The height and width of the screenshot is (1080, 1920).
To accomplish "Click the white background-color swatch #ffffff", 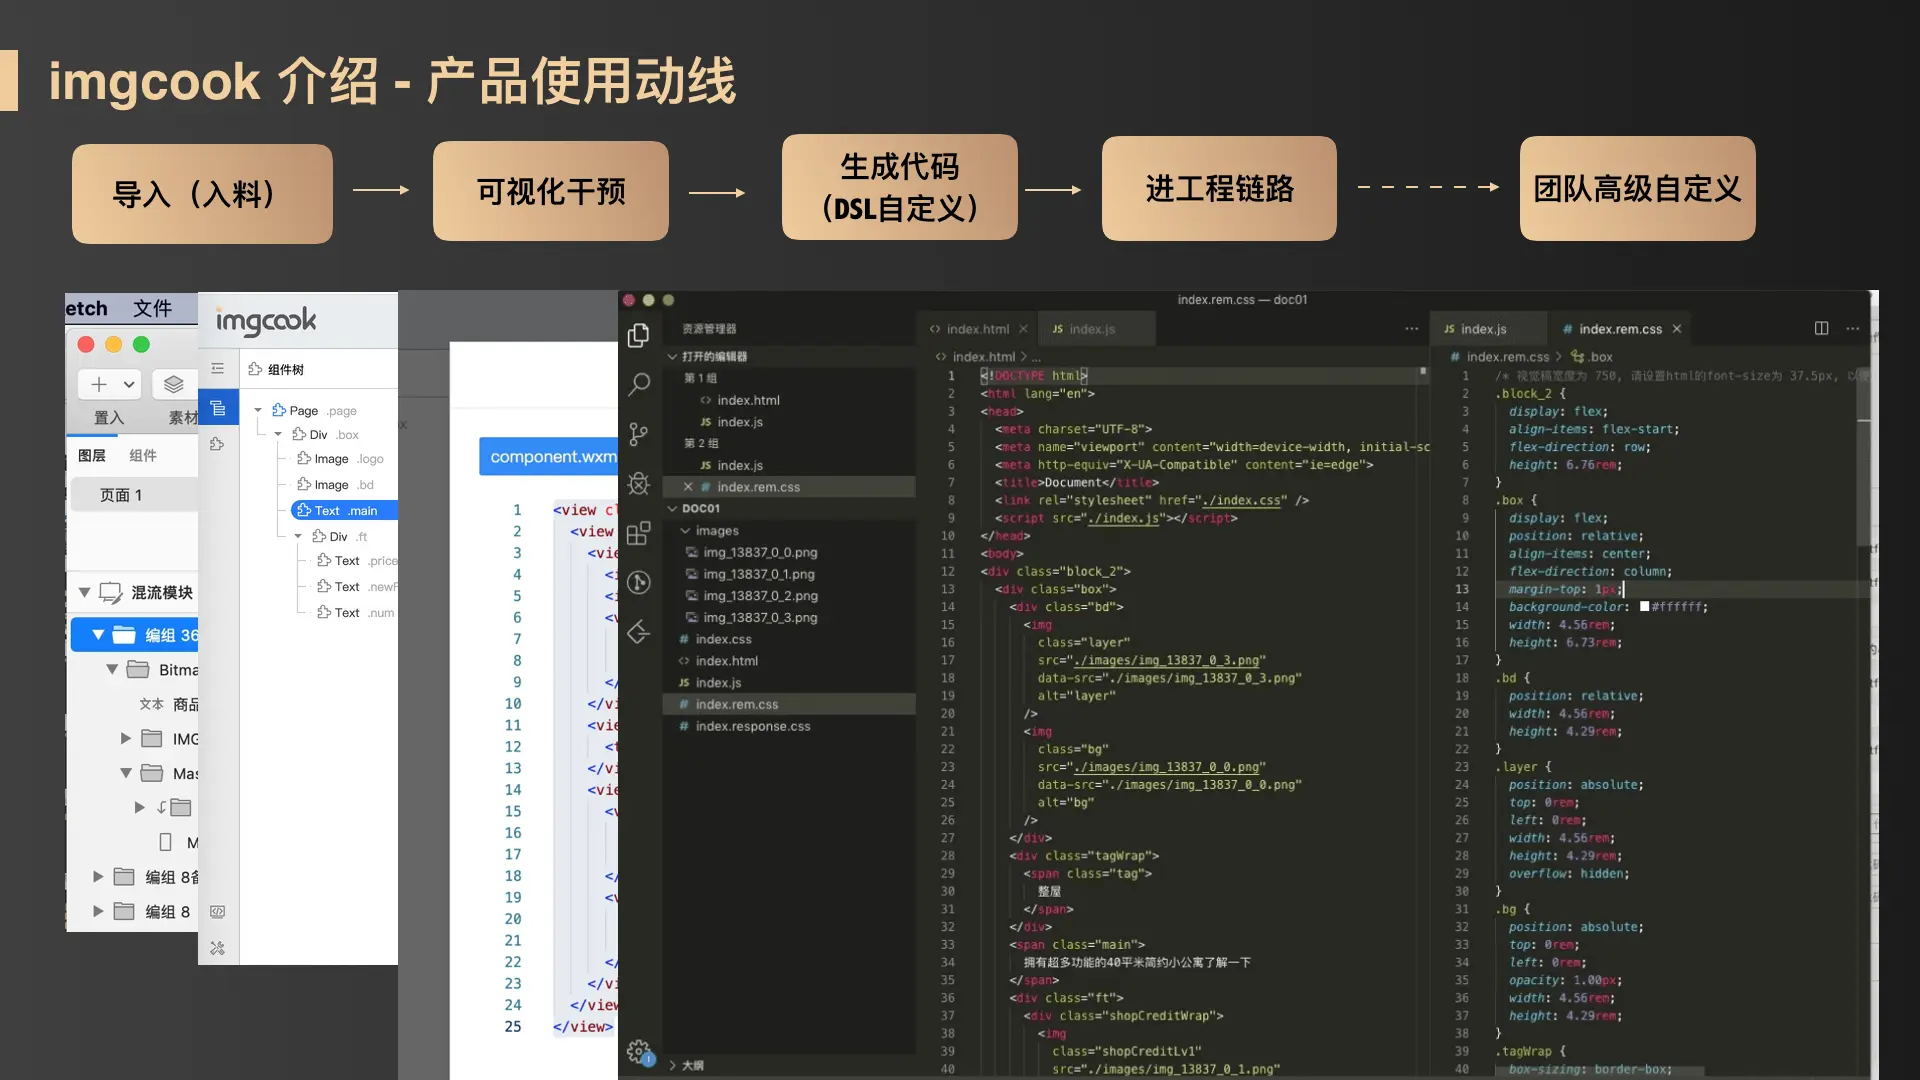I will point(1644,607).
